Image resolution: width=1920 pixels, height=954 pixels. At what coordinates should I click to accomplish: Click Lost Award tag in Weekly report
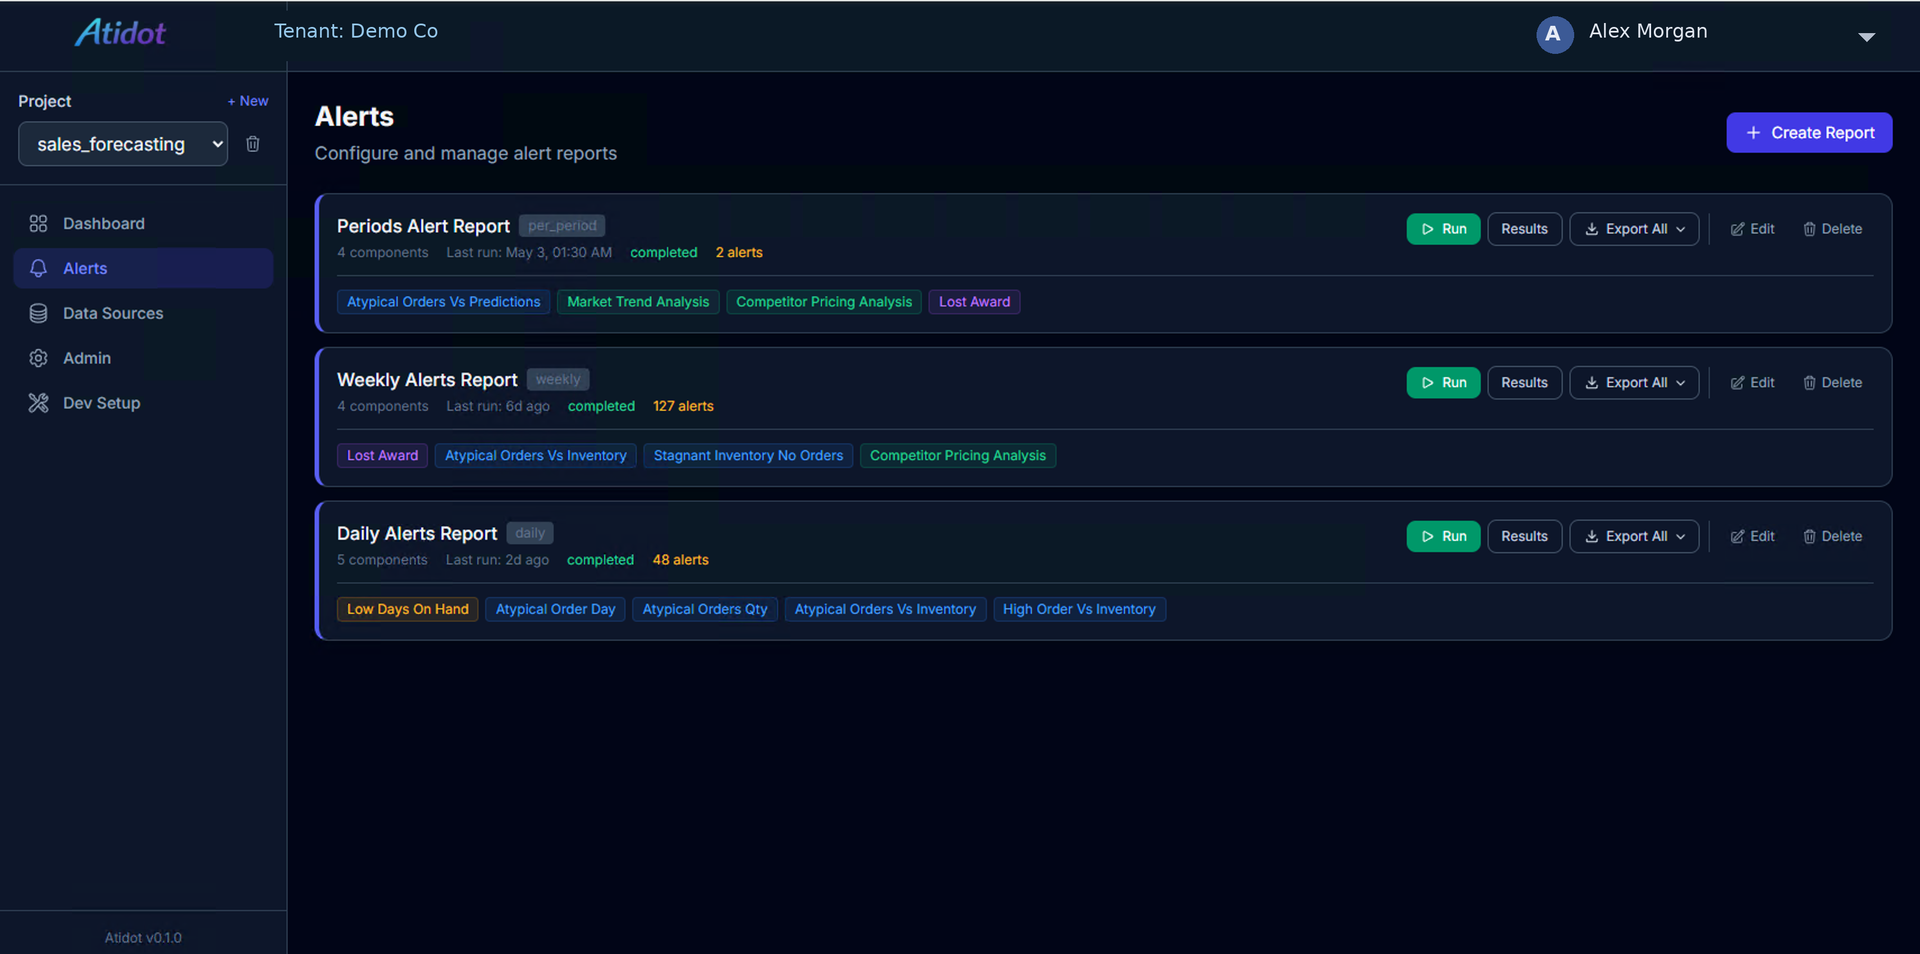coord(382,456)
